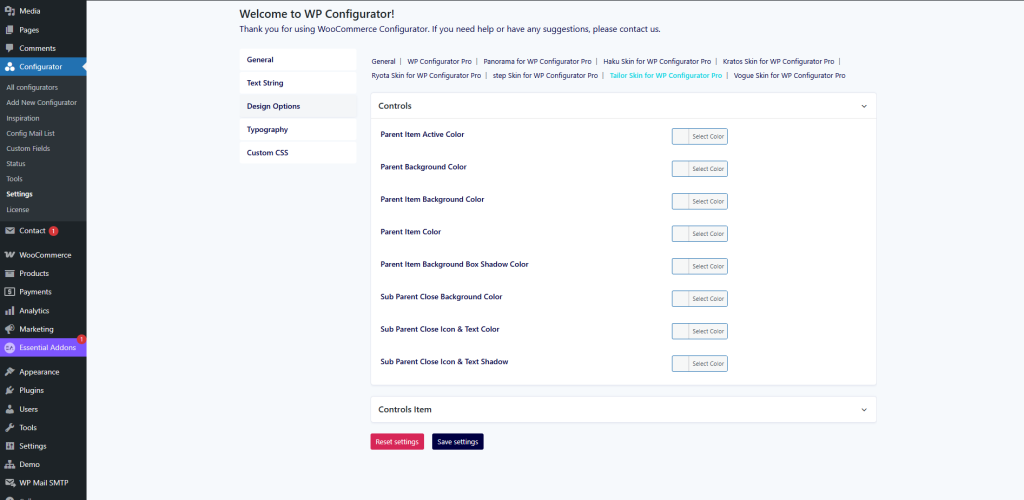The height and width of the screenshot is (500, 1024).
Task: Click the General skin link
Action: click(383, 61)
